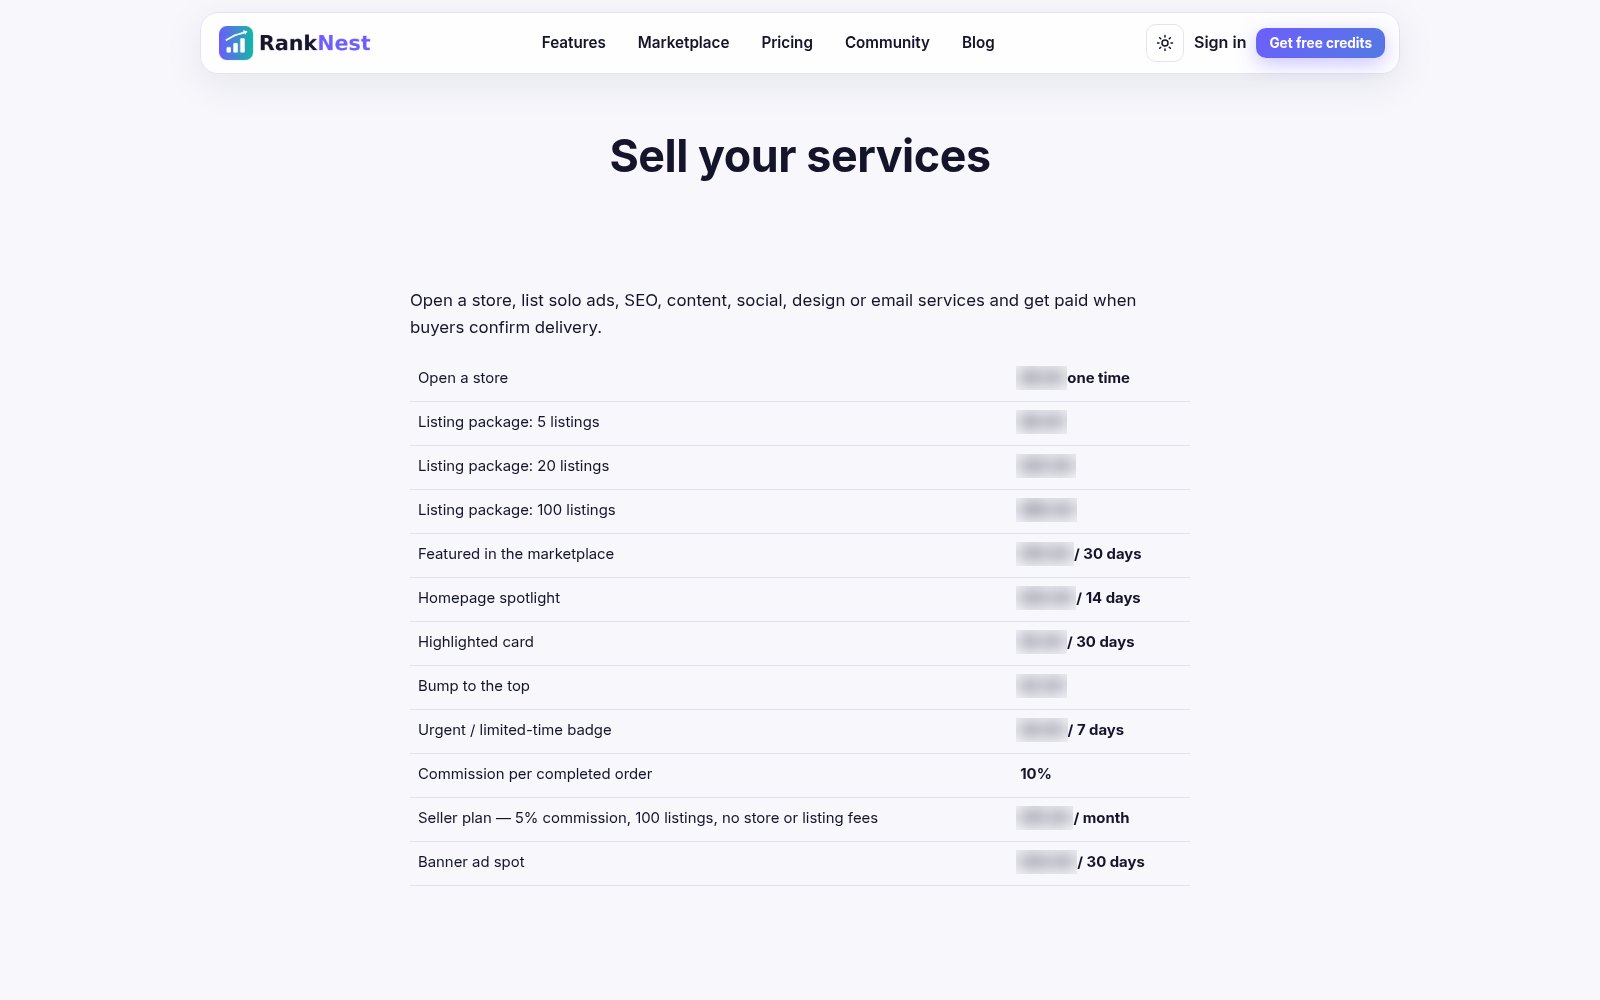Click the 'Open a store' row label

tap(463, 378)
